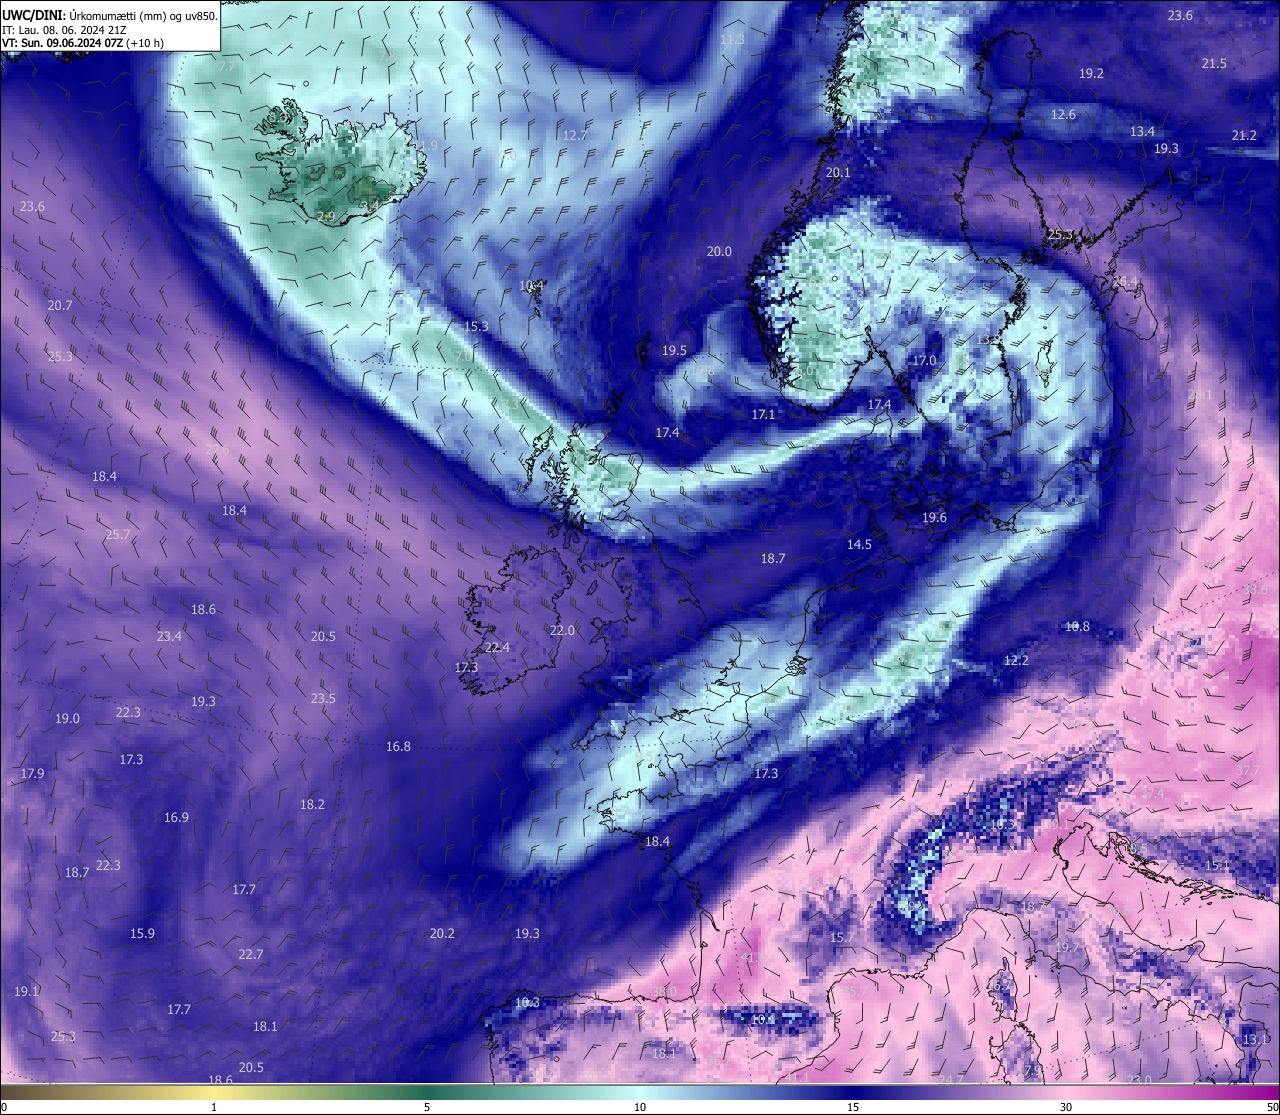
Task: Click the 15.9 value on the map
Action: click(x=142, y=933)
